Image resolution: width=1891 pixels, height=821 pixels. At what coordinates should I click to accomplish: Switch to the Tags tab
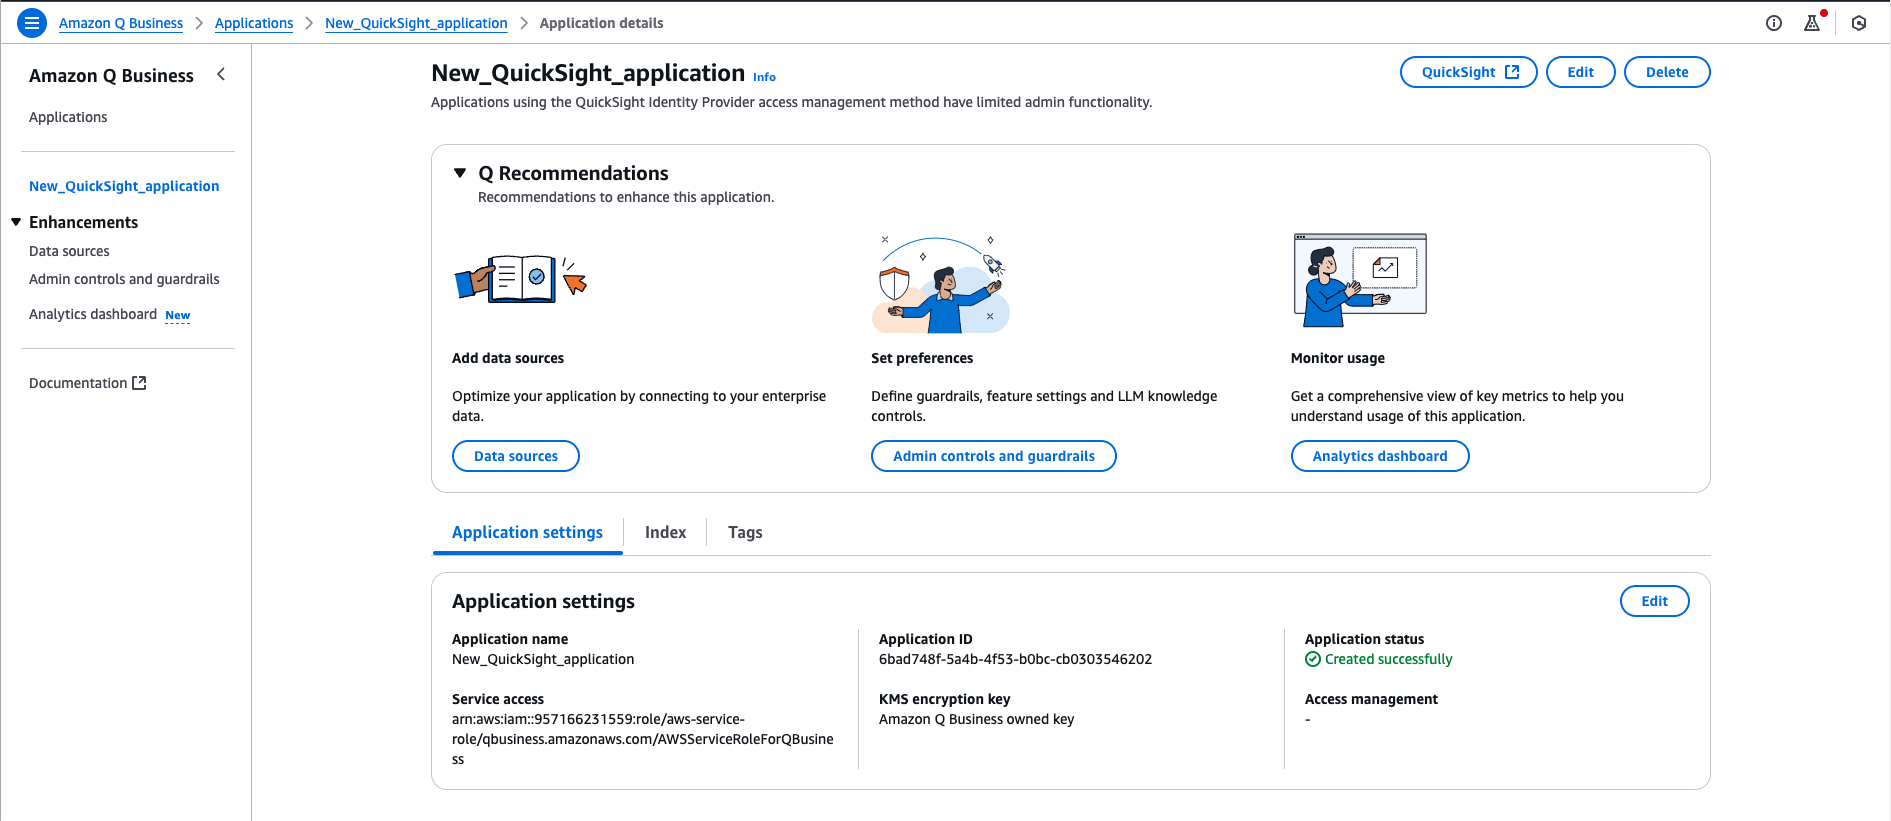745,533
